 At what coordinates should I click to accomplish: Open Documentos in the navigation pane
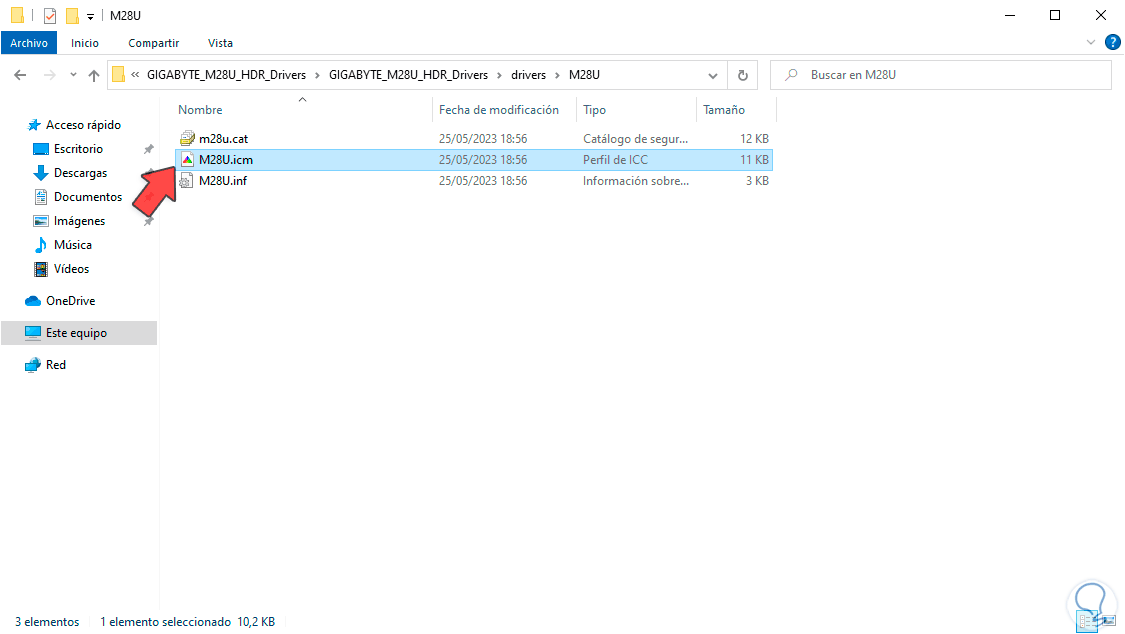[x=88, y=197]
